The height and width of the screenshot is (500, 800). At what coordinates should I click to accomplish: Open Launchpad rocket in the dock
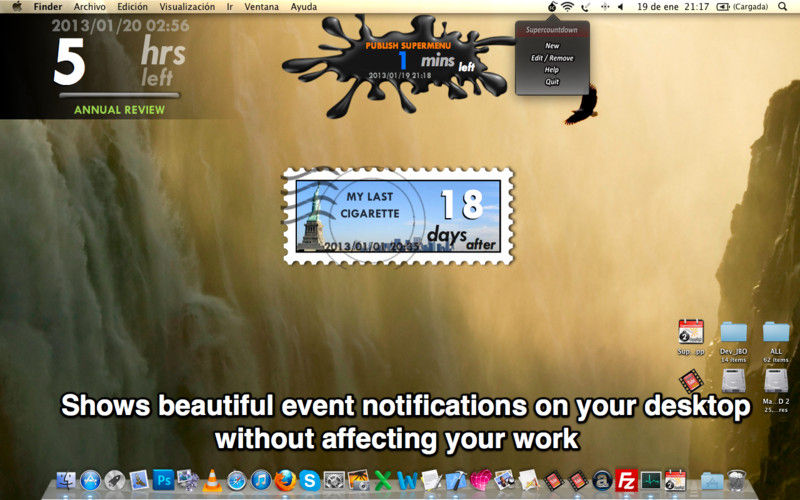[x=114, y=480]
